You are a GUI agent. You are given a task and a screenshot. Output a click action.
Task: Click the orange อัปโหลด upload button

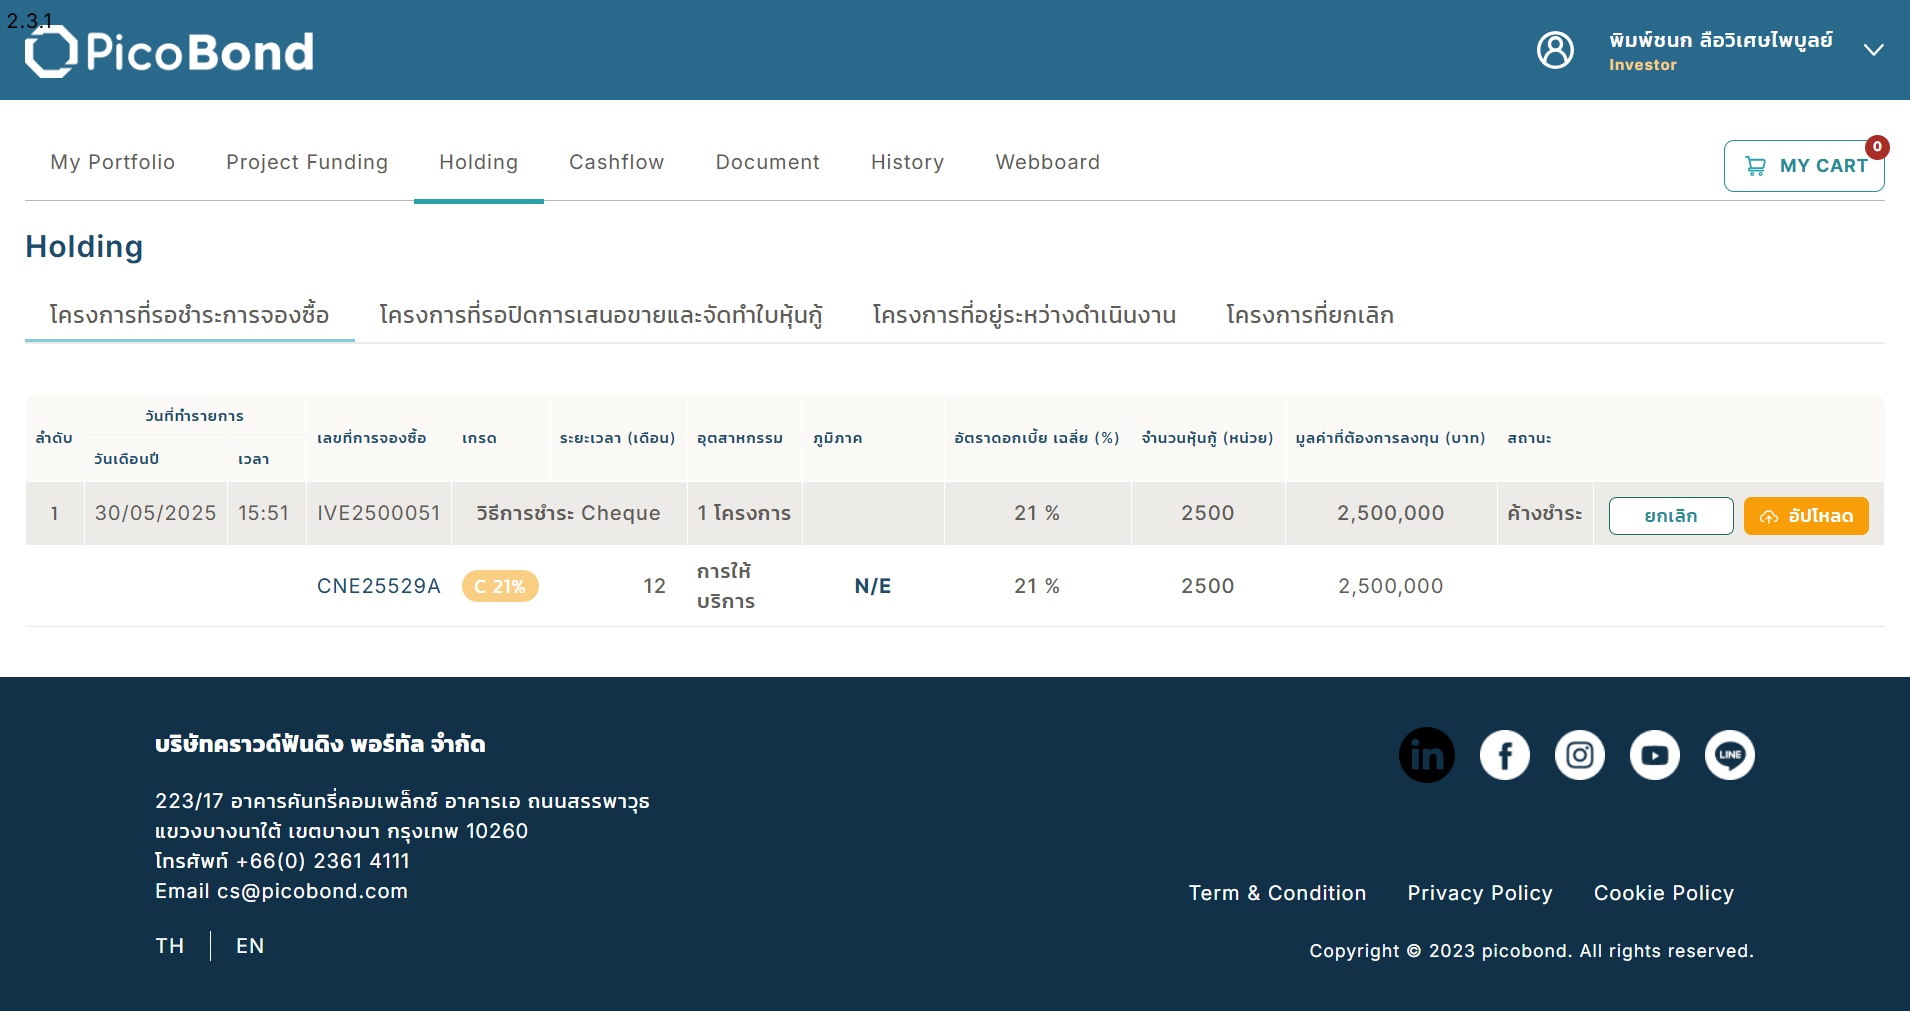click(x=1806, y=516)
